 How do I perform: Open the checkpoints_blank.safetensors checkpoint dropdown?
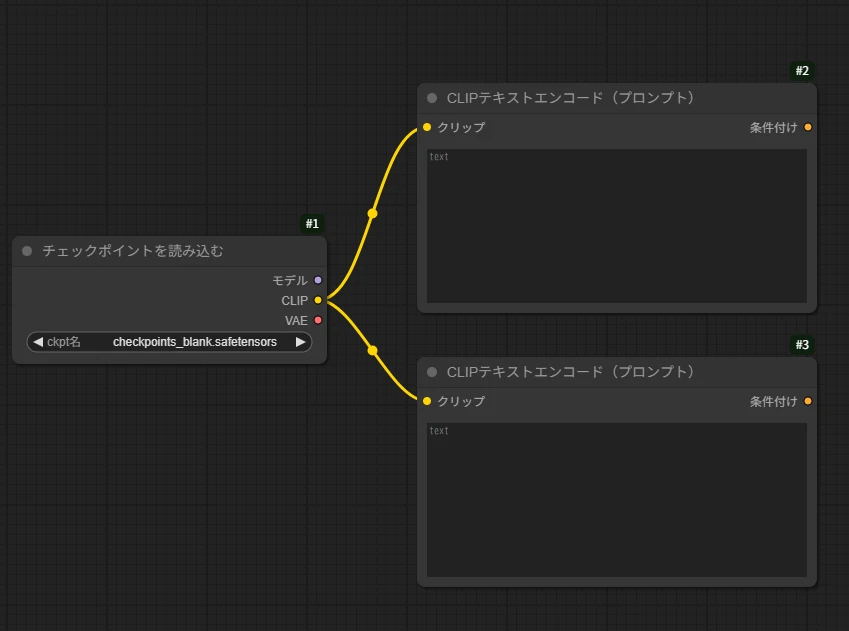[194, 342]
